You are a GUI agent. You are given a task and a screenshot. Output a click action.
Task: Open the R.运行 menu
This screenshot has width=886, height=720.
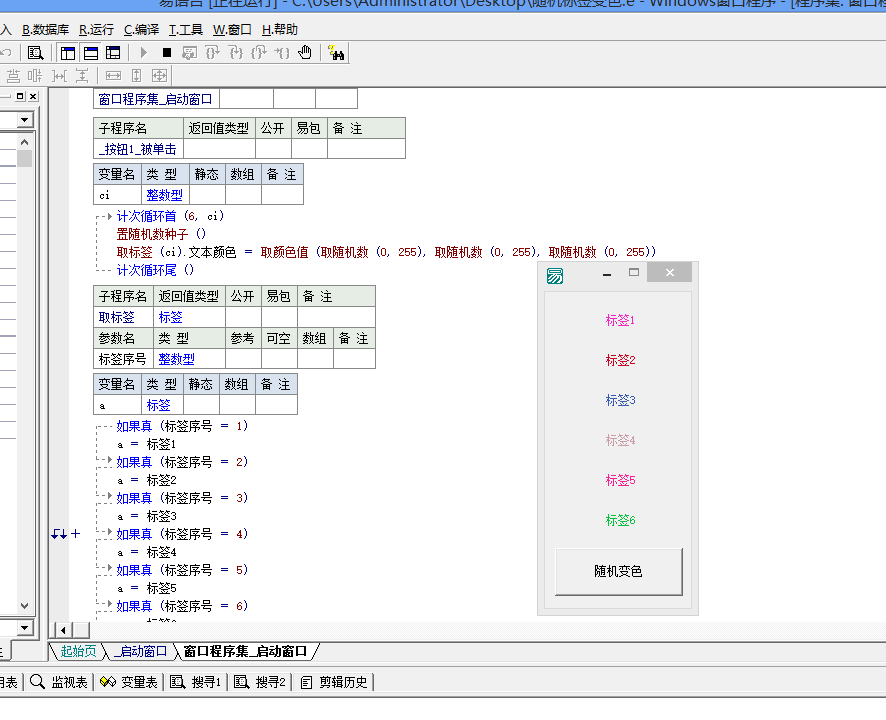97,30
